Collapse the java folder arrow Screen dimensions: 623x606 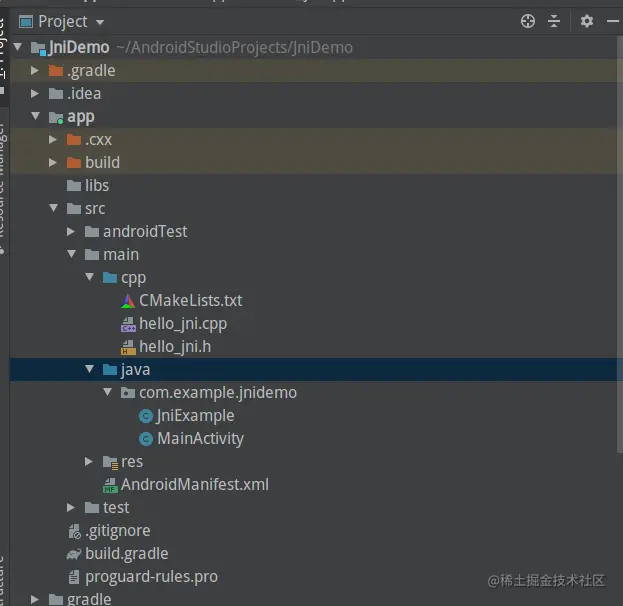[x=90, y=369]
